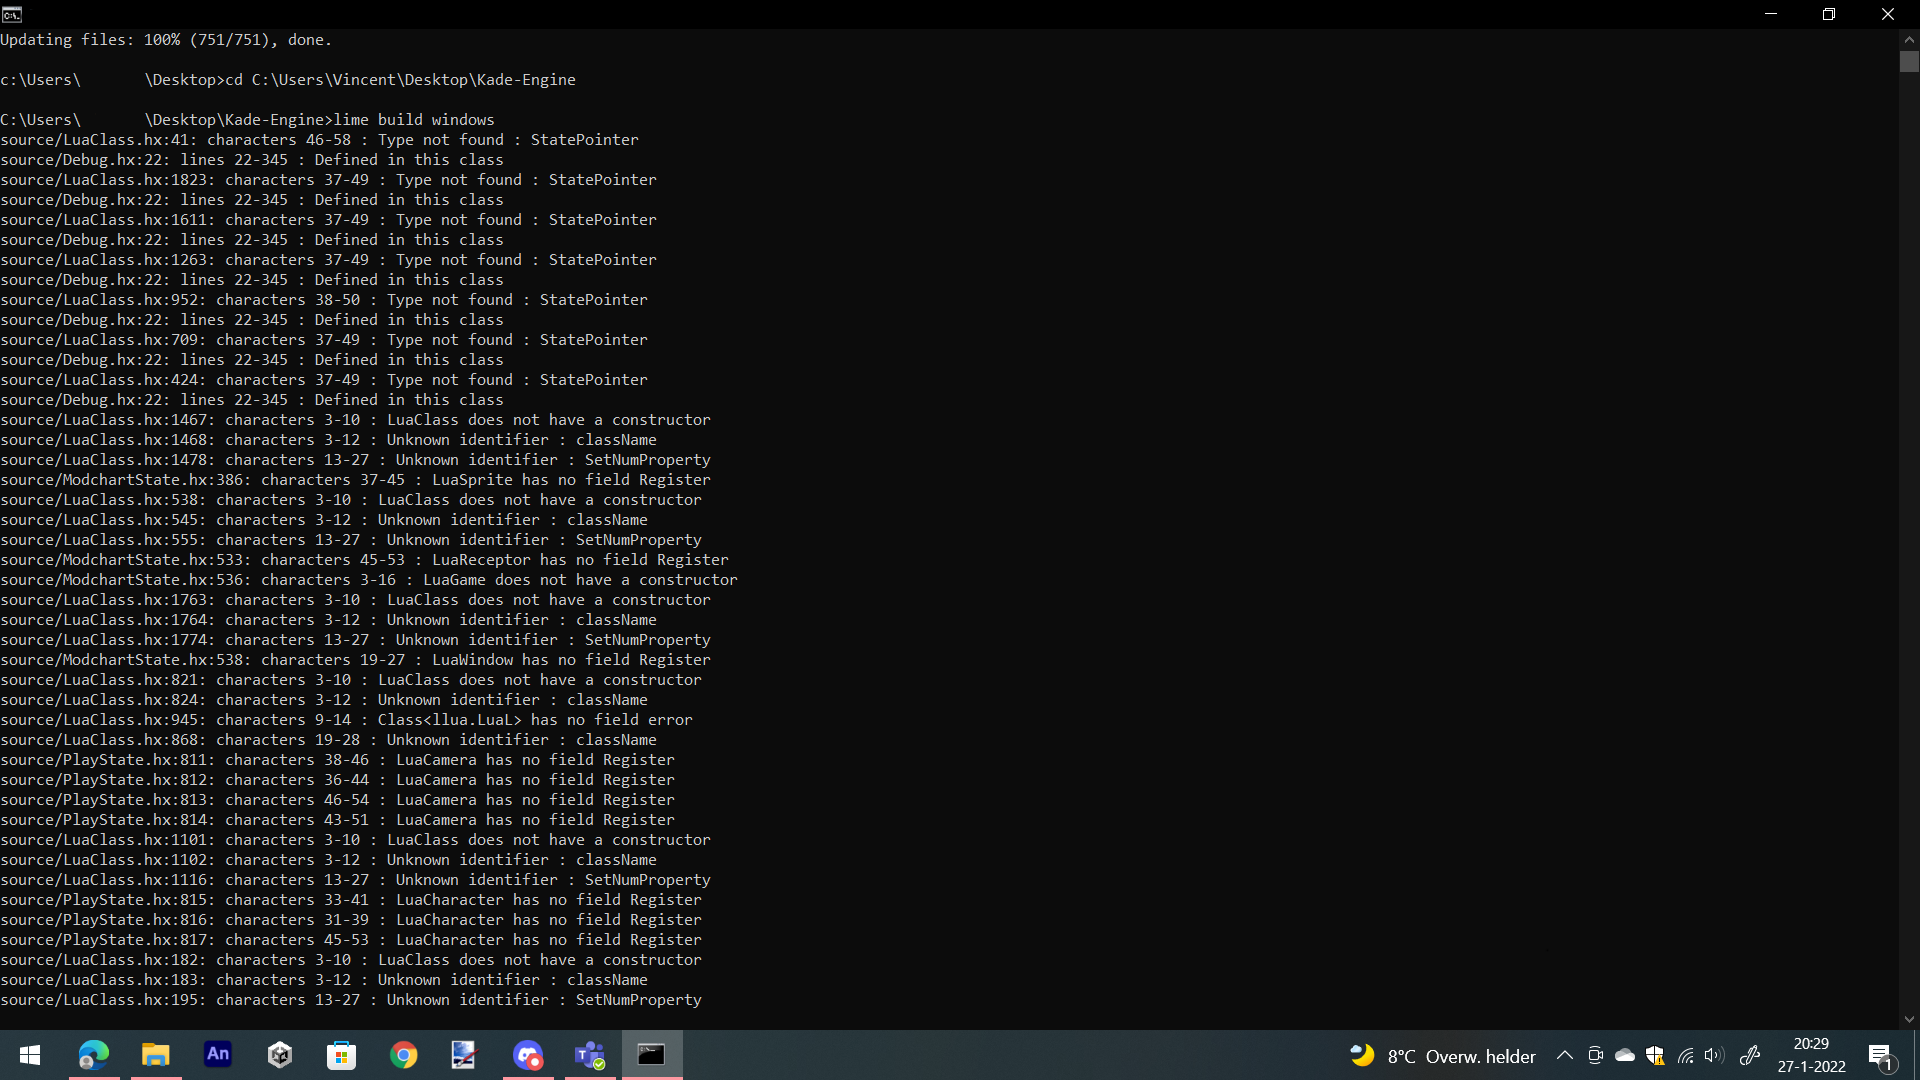Screen dimensions: 1920x1080
Task: Open Command Prompt system menu via title icon
Action: click(x=12, y=14)
